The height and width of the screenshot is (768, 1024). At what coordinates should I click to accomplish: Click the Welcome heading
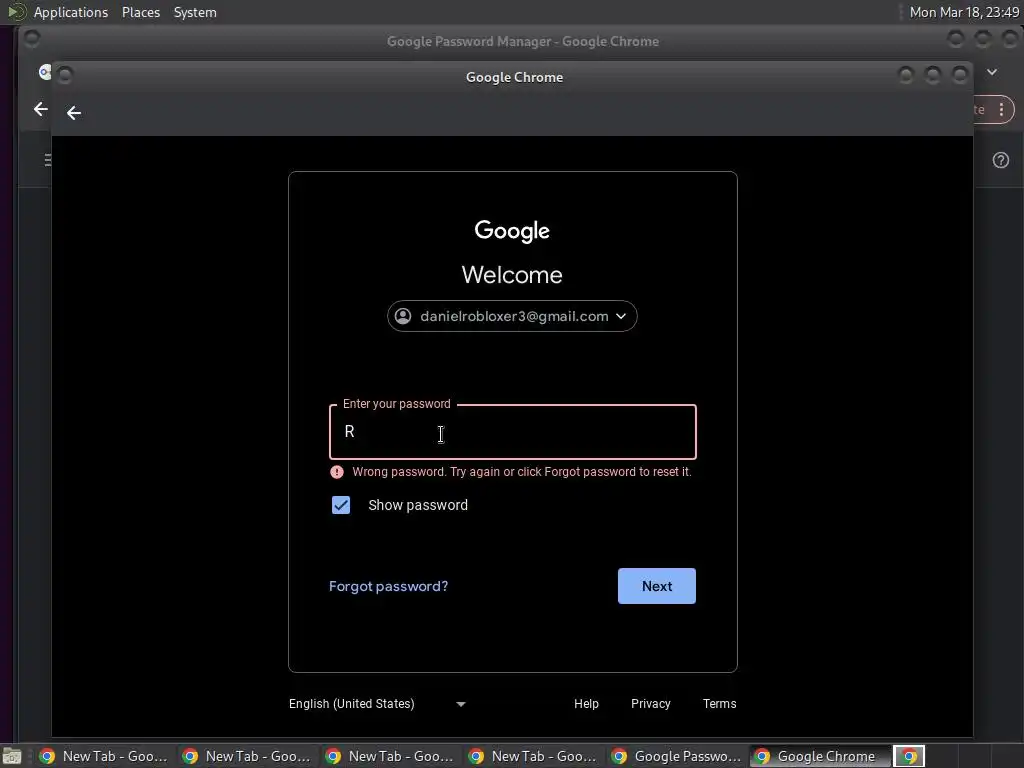click(512, 275)
